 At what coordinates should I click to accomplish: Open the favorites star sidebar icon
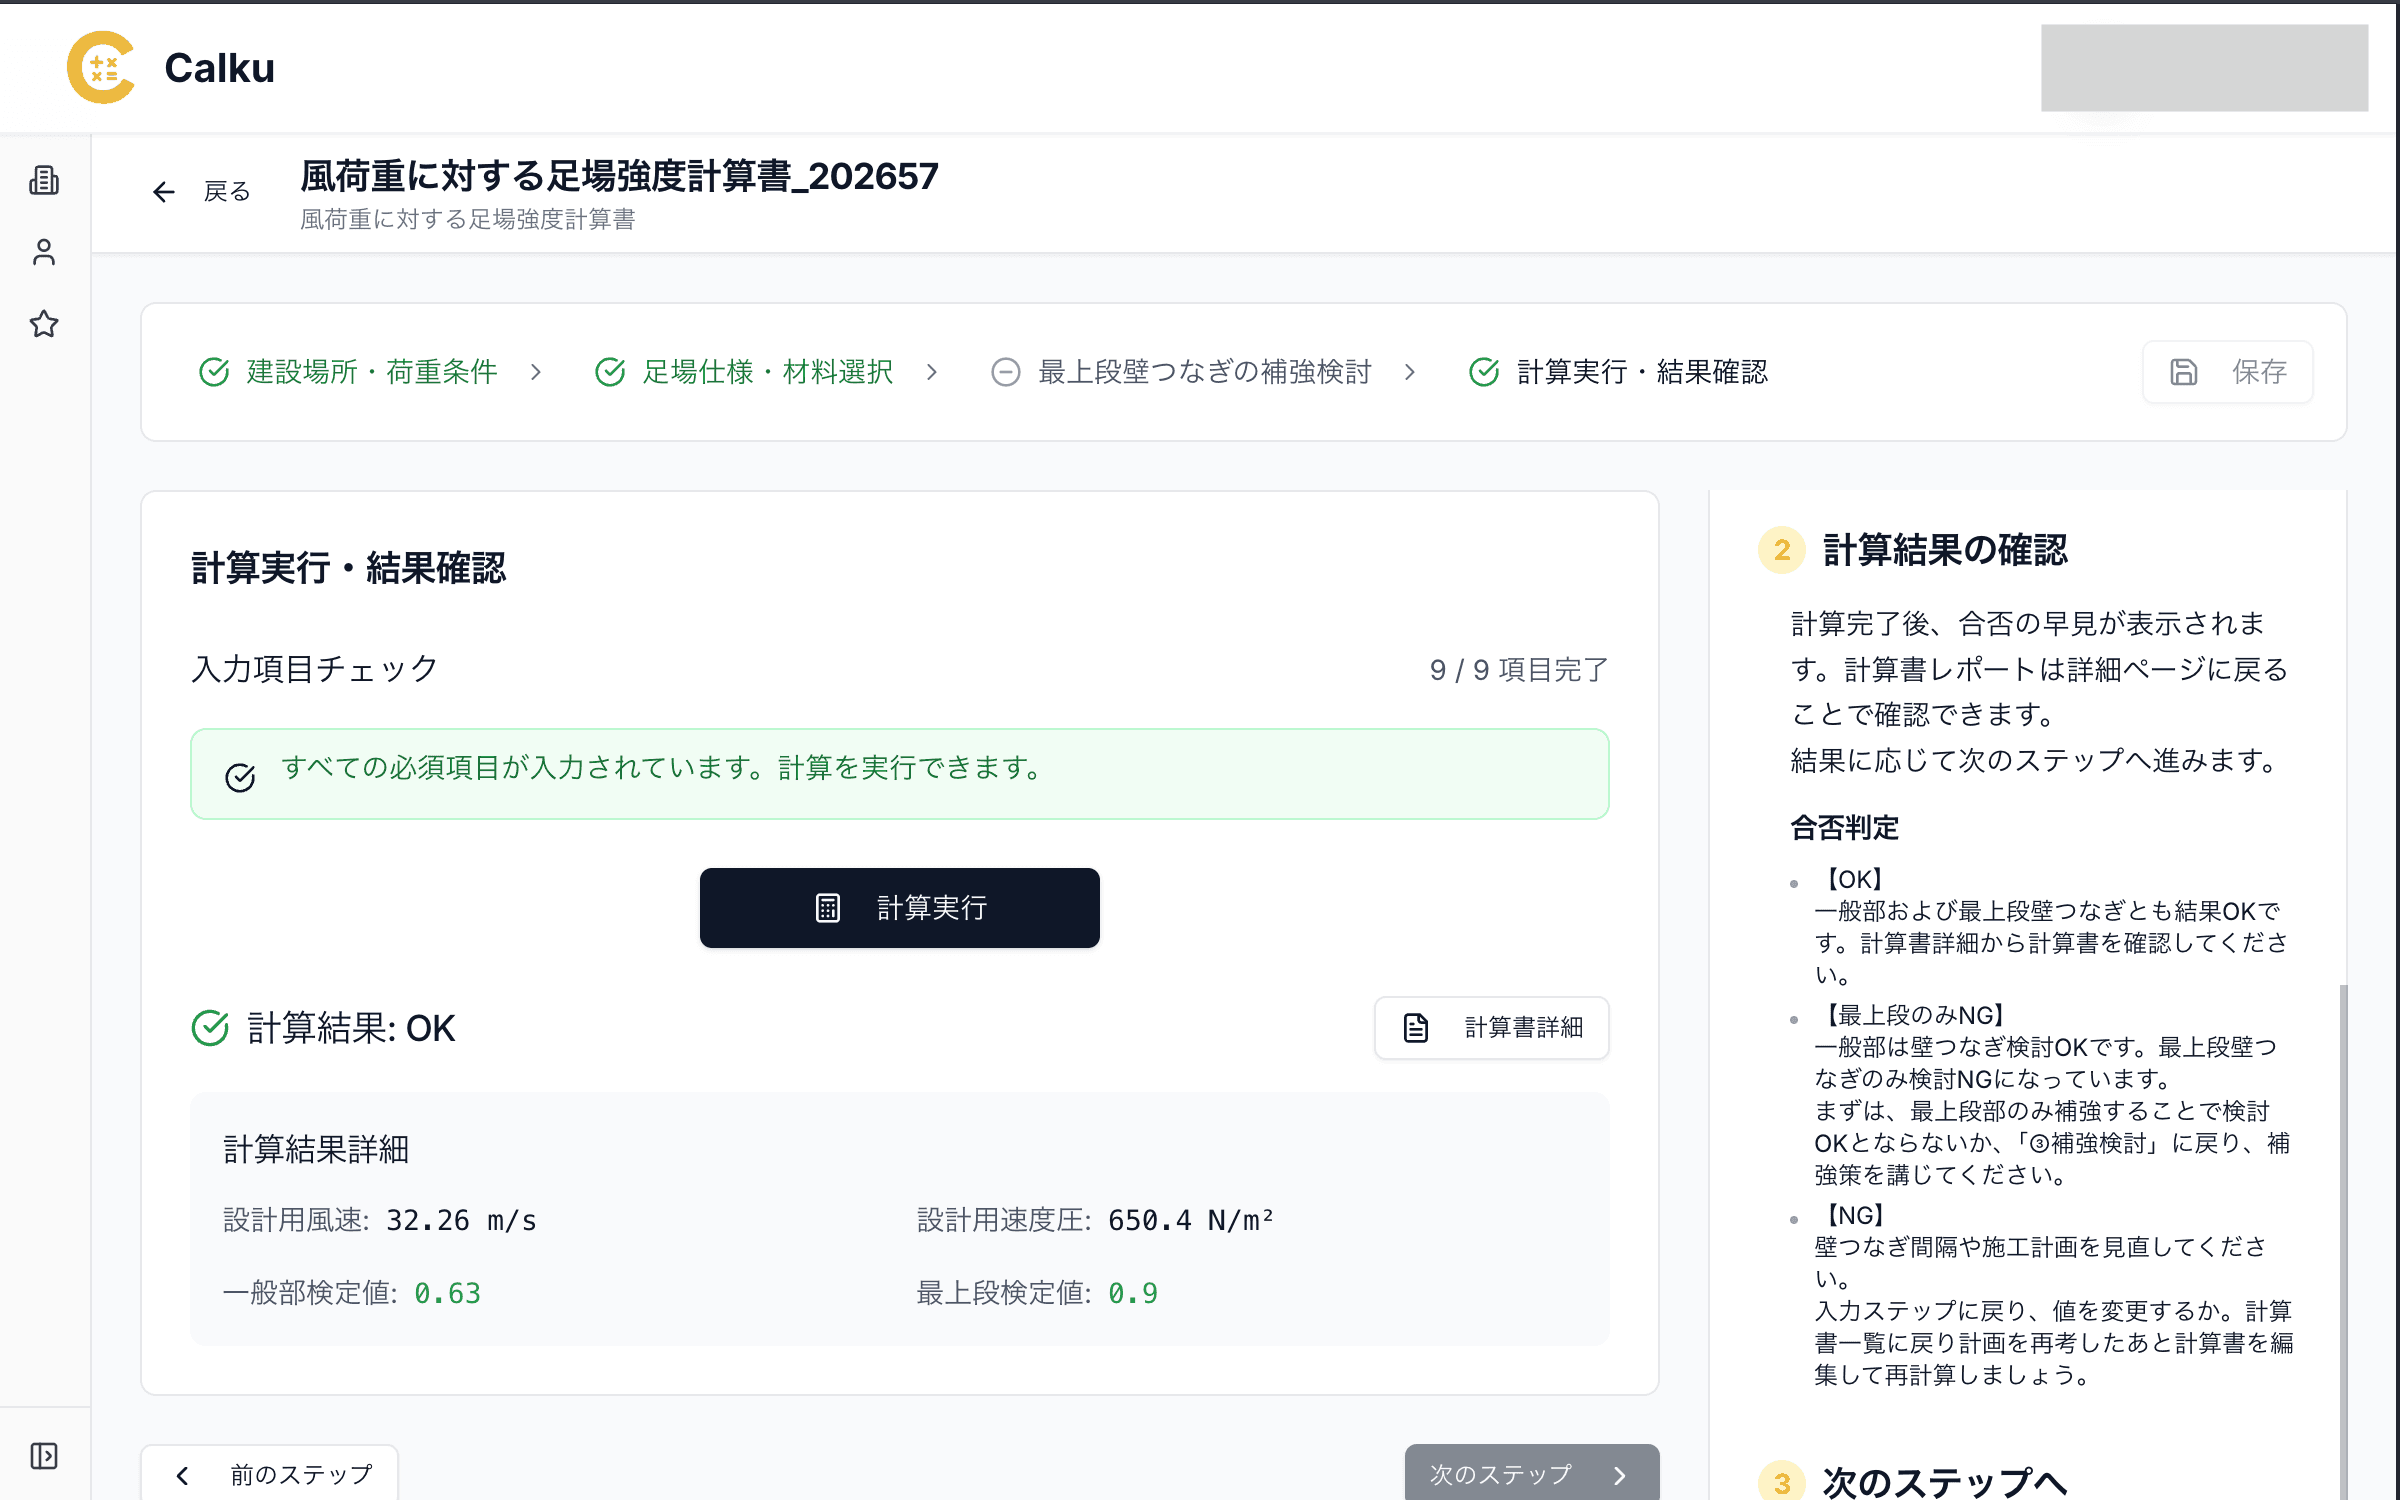pos(44,324)
